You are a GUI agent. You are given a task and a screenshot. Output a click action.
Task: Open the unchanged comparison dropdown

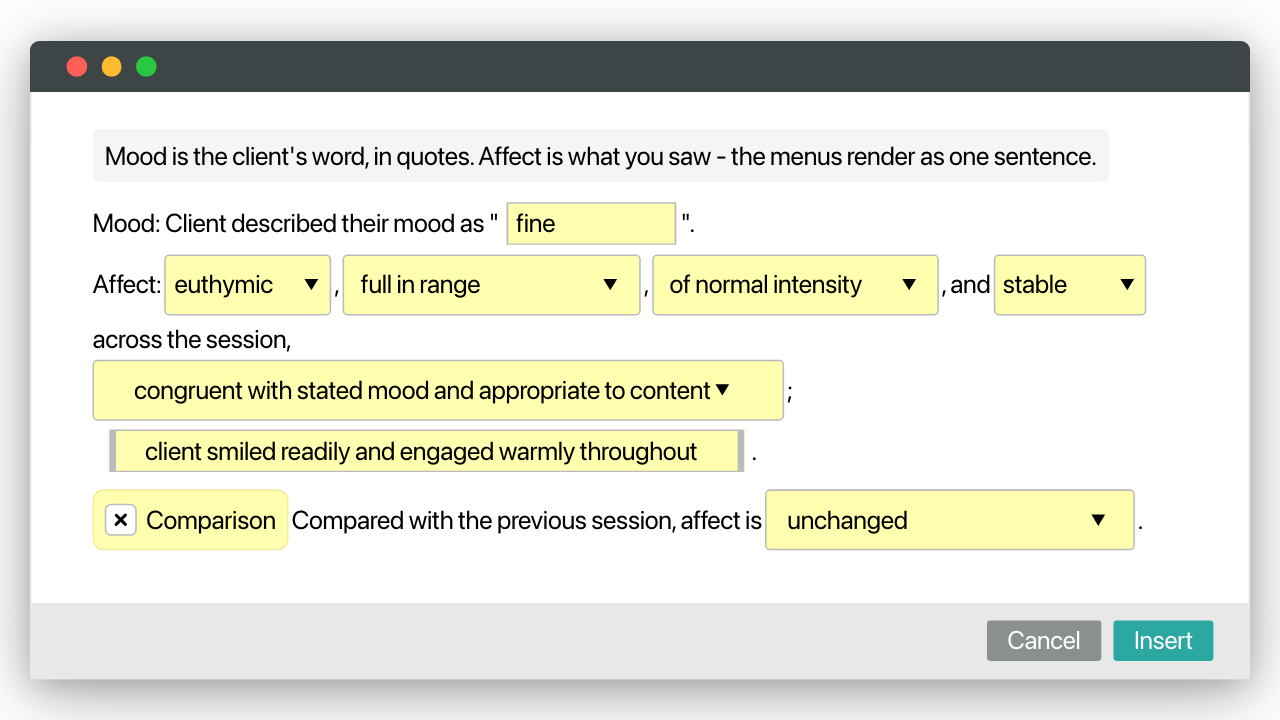pos(950,520)
